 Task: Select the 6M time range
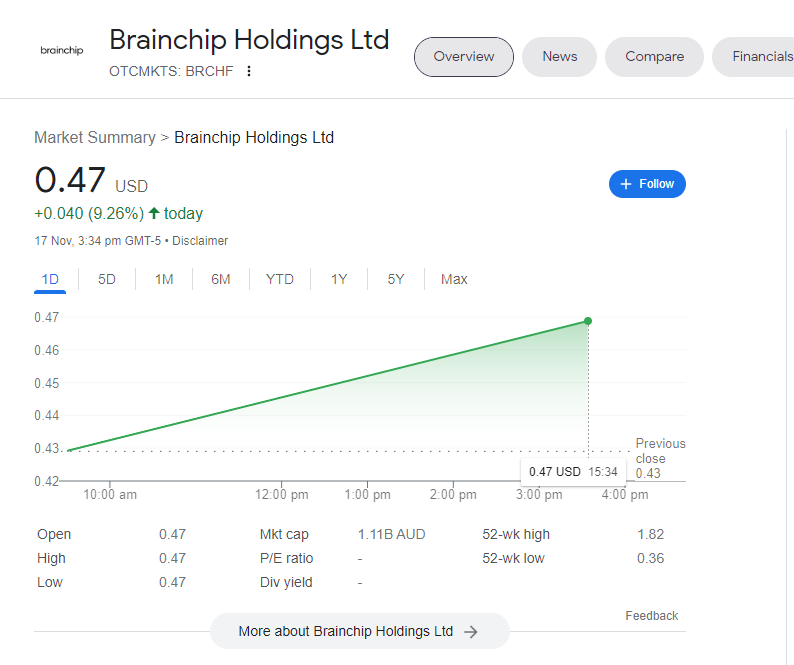tap(221, 279)
